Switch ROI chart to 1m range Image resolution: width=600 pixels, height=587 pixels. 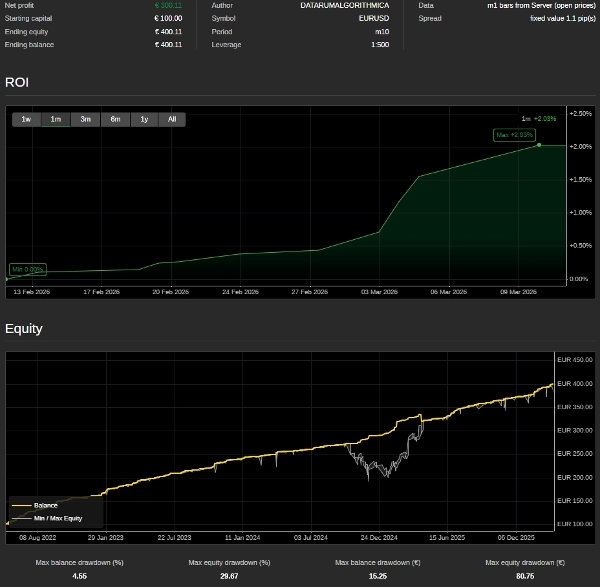pyautogui.click(x=56, y=119)
